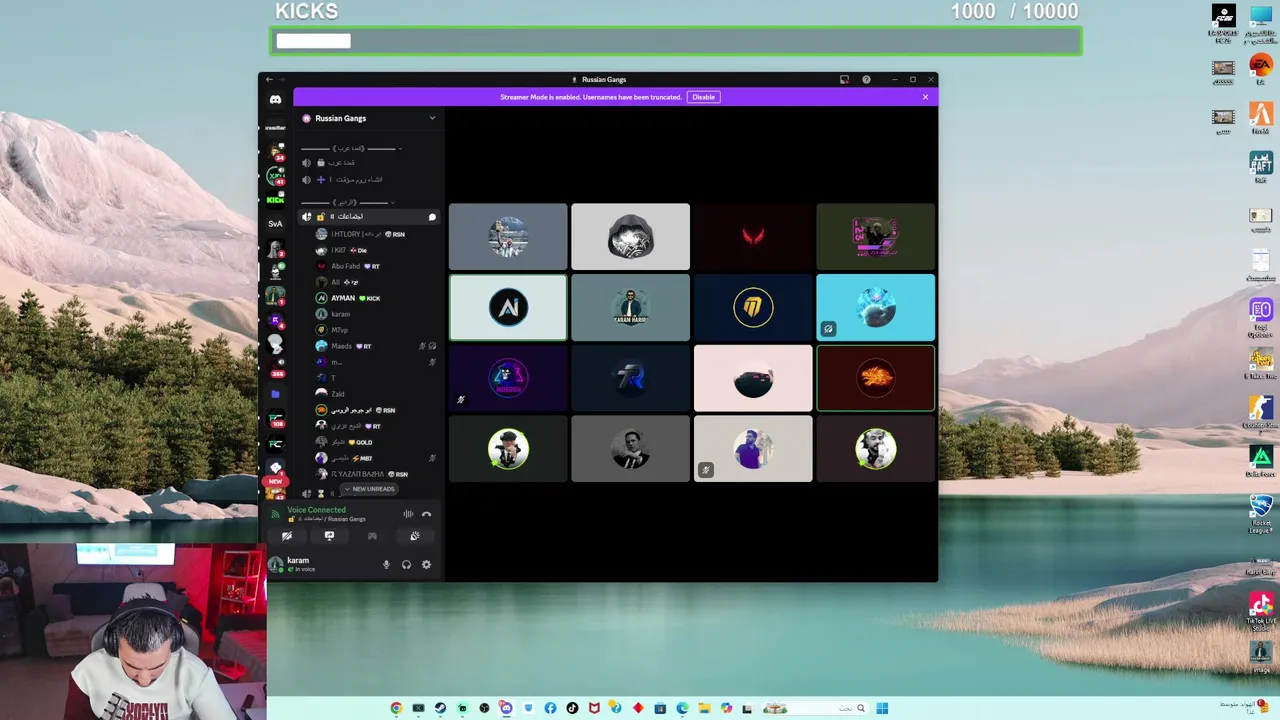Image resolution: width=1280 pixels, height=720 pixels.
Task: Open Facebook from the taskbar
Action: coord(550,708)
